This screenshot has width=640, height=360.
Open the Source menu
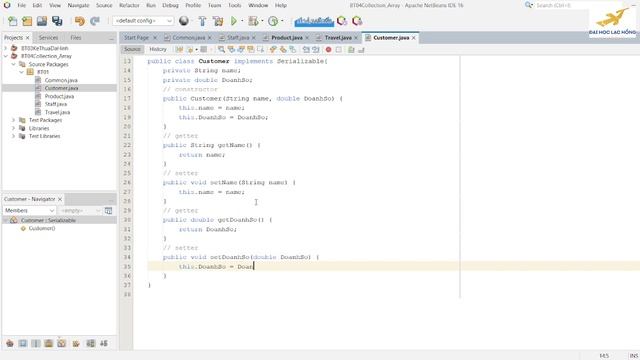pos(104,5)
